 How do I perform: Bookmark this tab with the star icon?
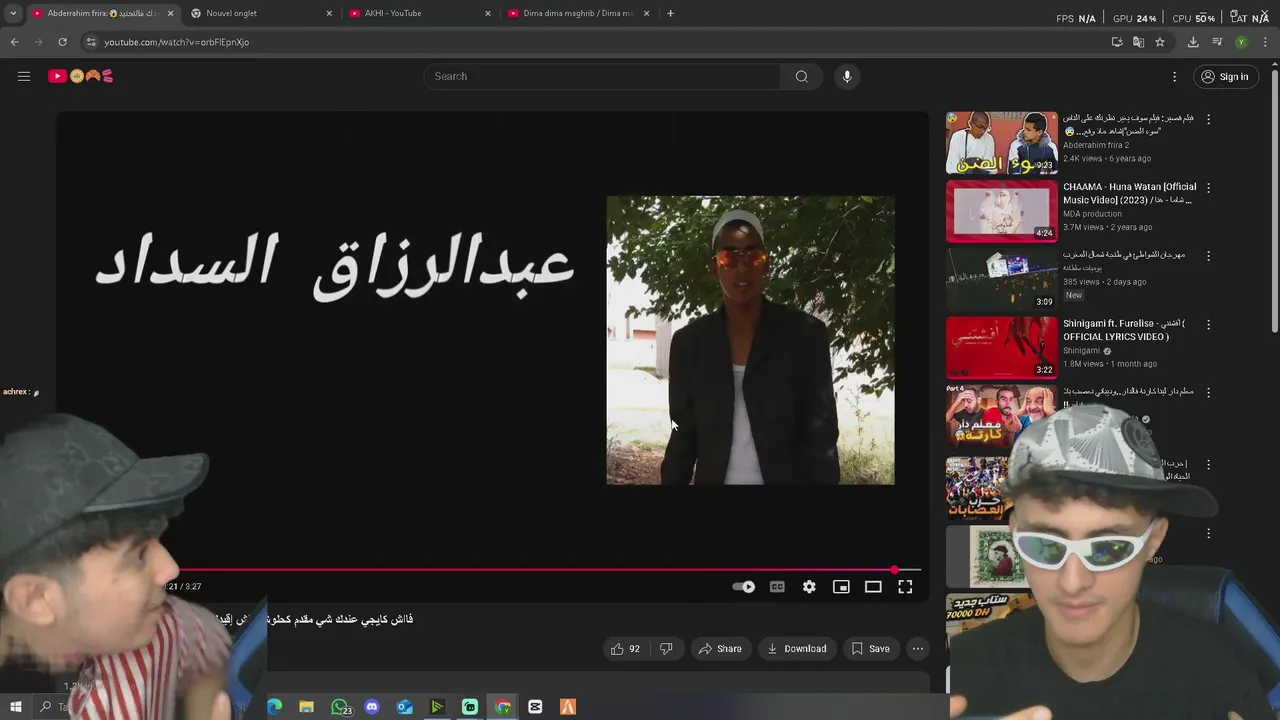coord(1160,42)
